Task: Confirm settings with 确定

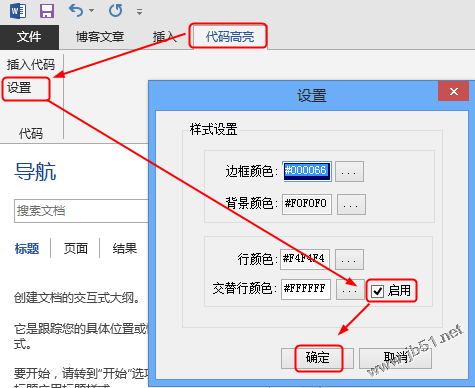Action: pos(317,358)
